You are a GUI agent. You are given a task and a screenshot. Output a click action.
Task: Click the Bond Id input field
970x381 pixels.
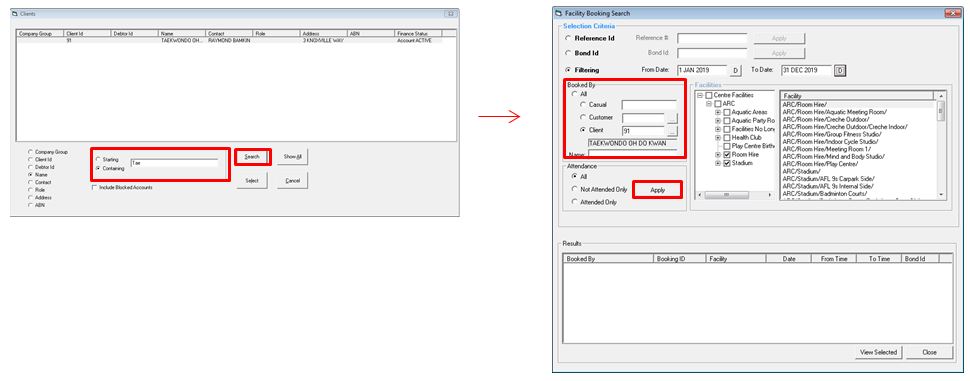coord(713,54)
